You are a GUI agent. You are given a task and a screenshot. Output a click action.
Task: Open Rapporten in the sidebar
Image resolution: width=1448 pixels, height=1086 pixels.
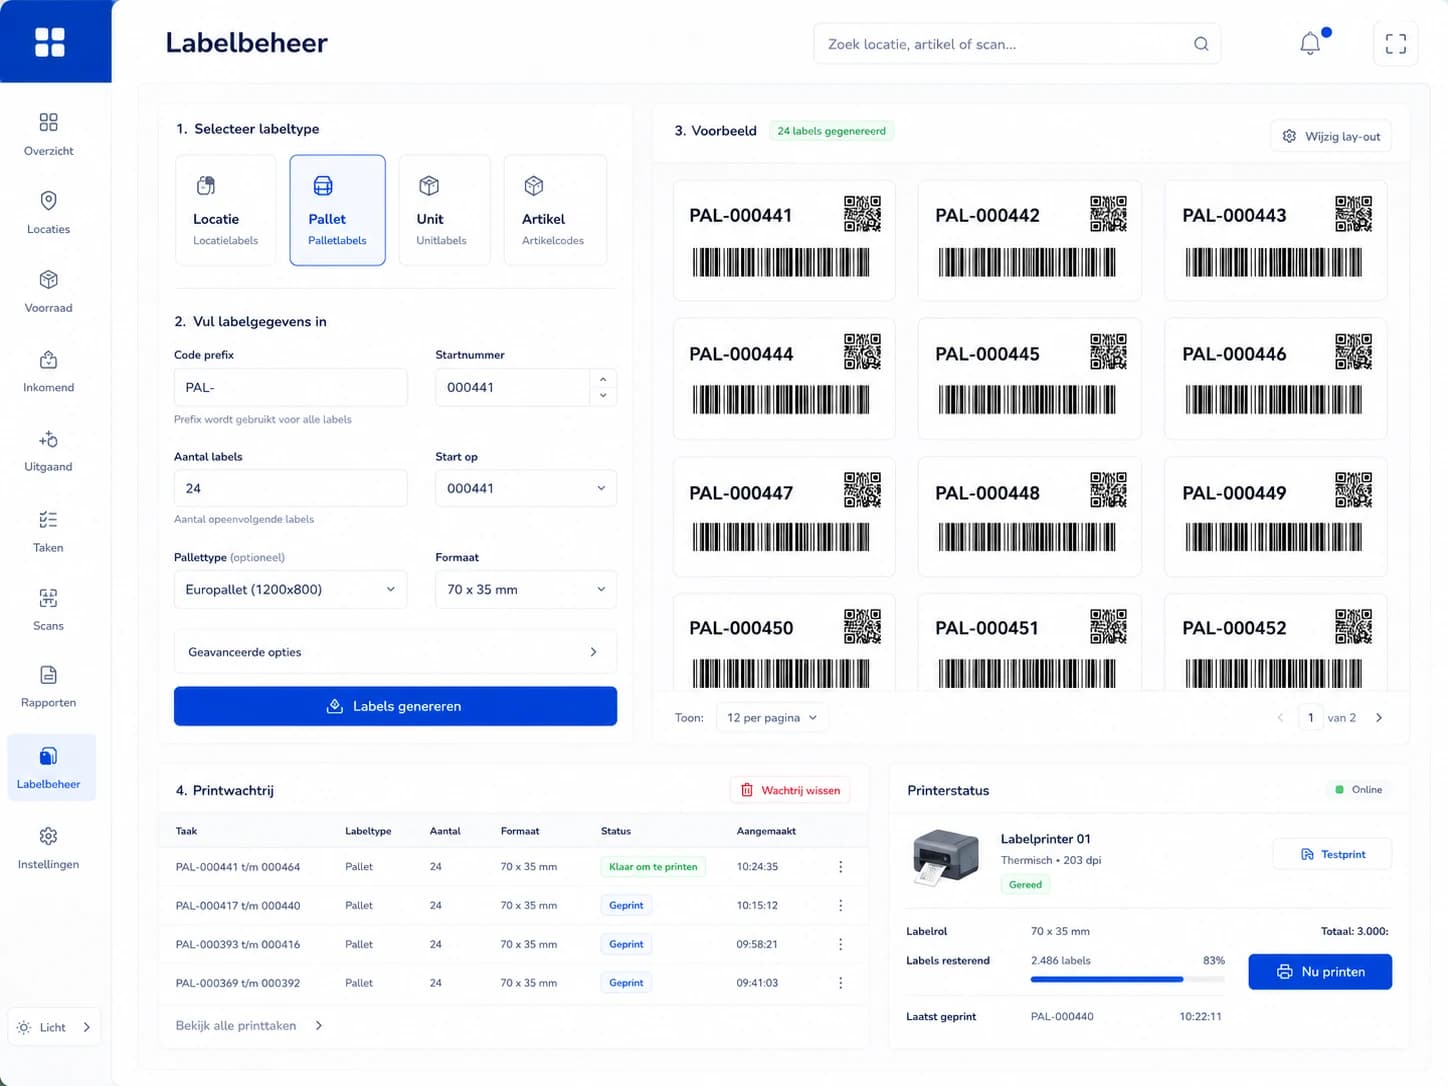click(x=48, y=687)
